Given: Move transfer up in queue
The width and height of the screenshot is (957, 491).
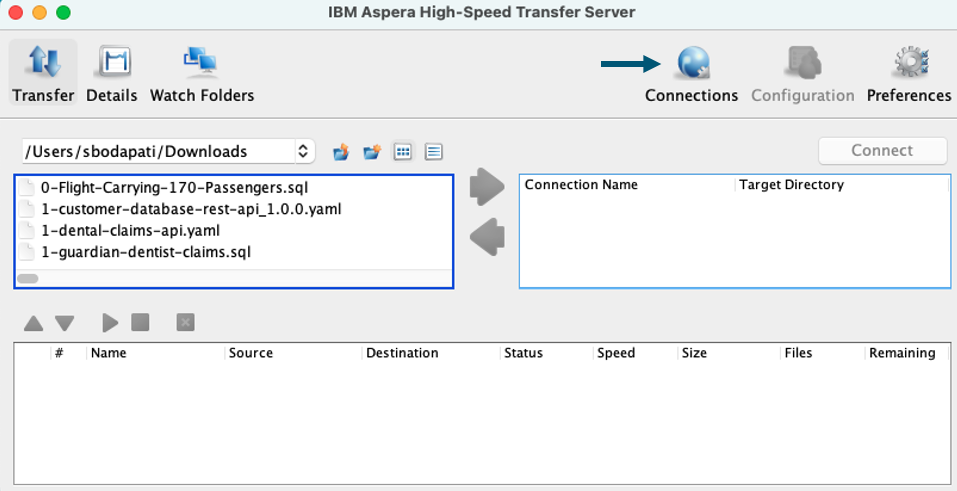Looking at the screenshot, I should tap(34, 323).
